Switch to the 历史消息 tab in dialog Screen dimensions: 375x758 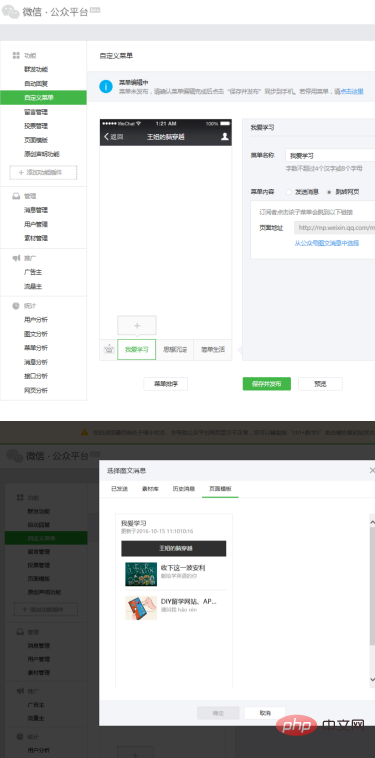click(184, 489)
